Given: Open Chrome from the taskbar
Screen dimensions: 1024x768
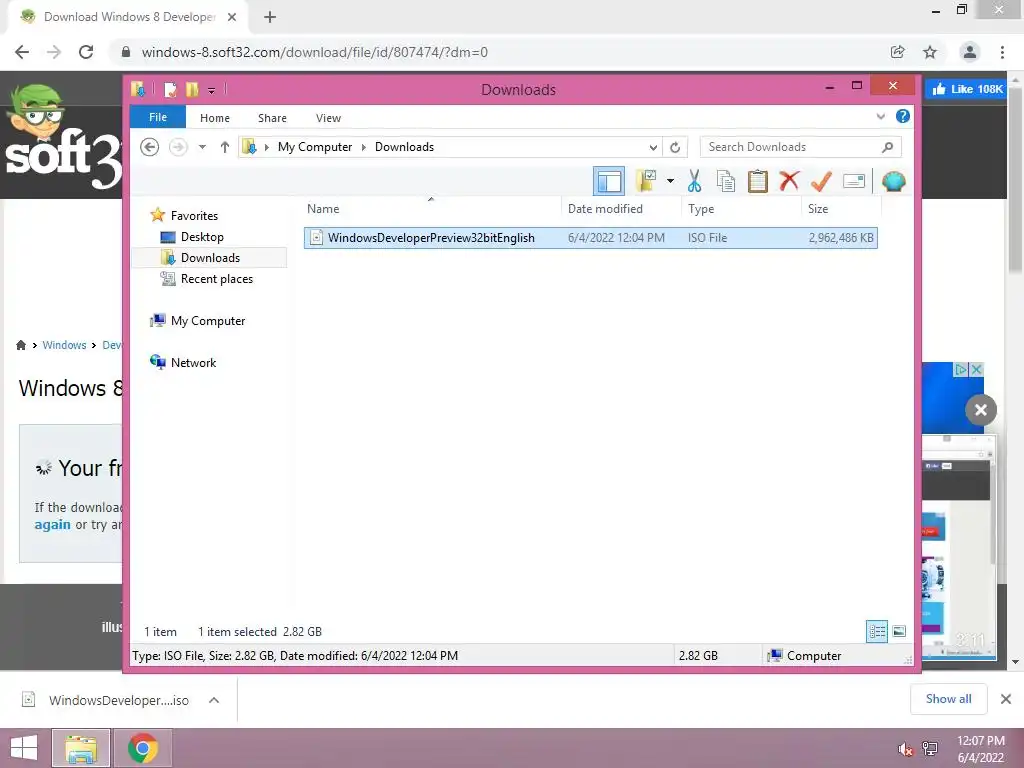Looking at the screenshot, I should (x=143, y=748).
